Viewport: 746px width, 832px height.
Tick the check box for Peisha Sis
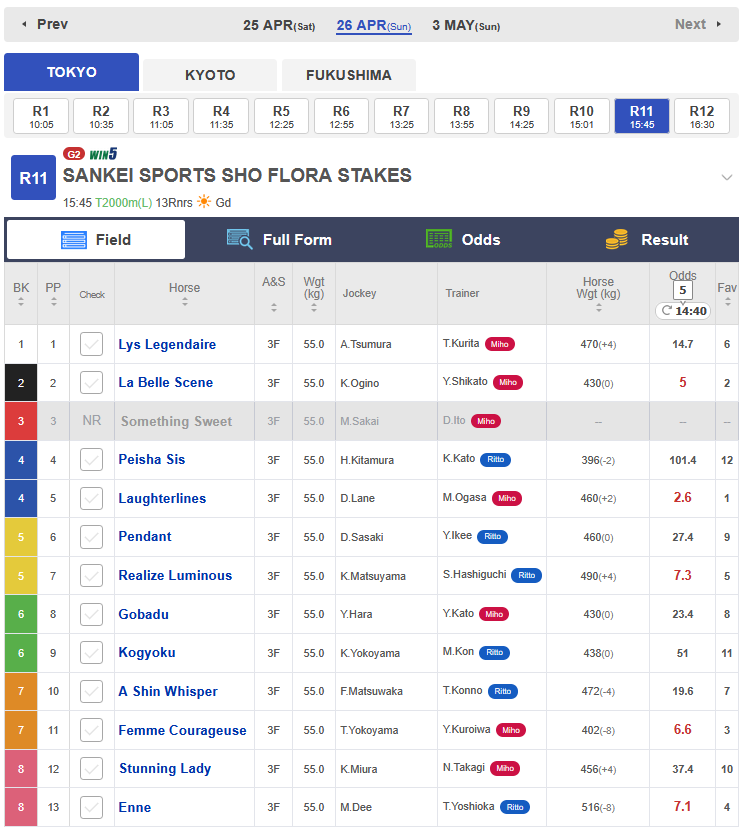point(91,460)
